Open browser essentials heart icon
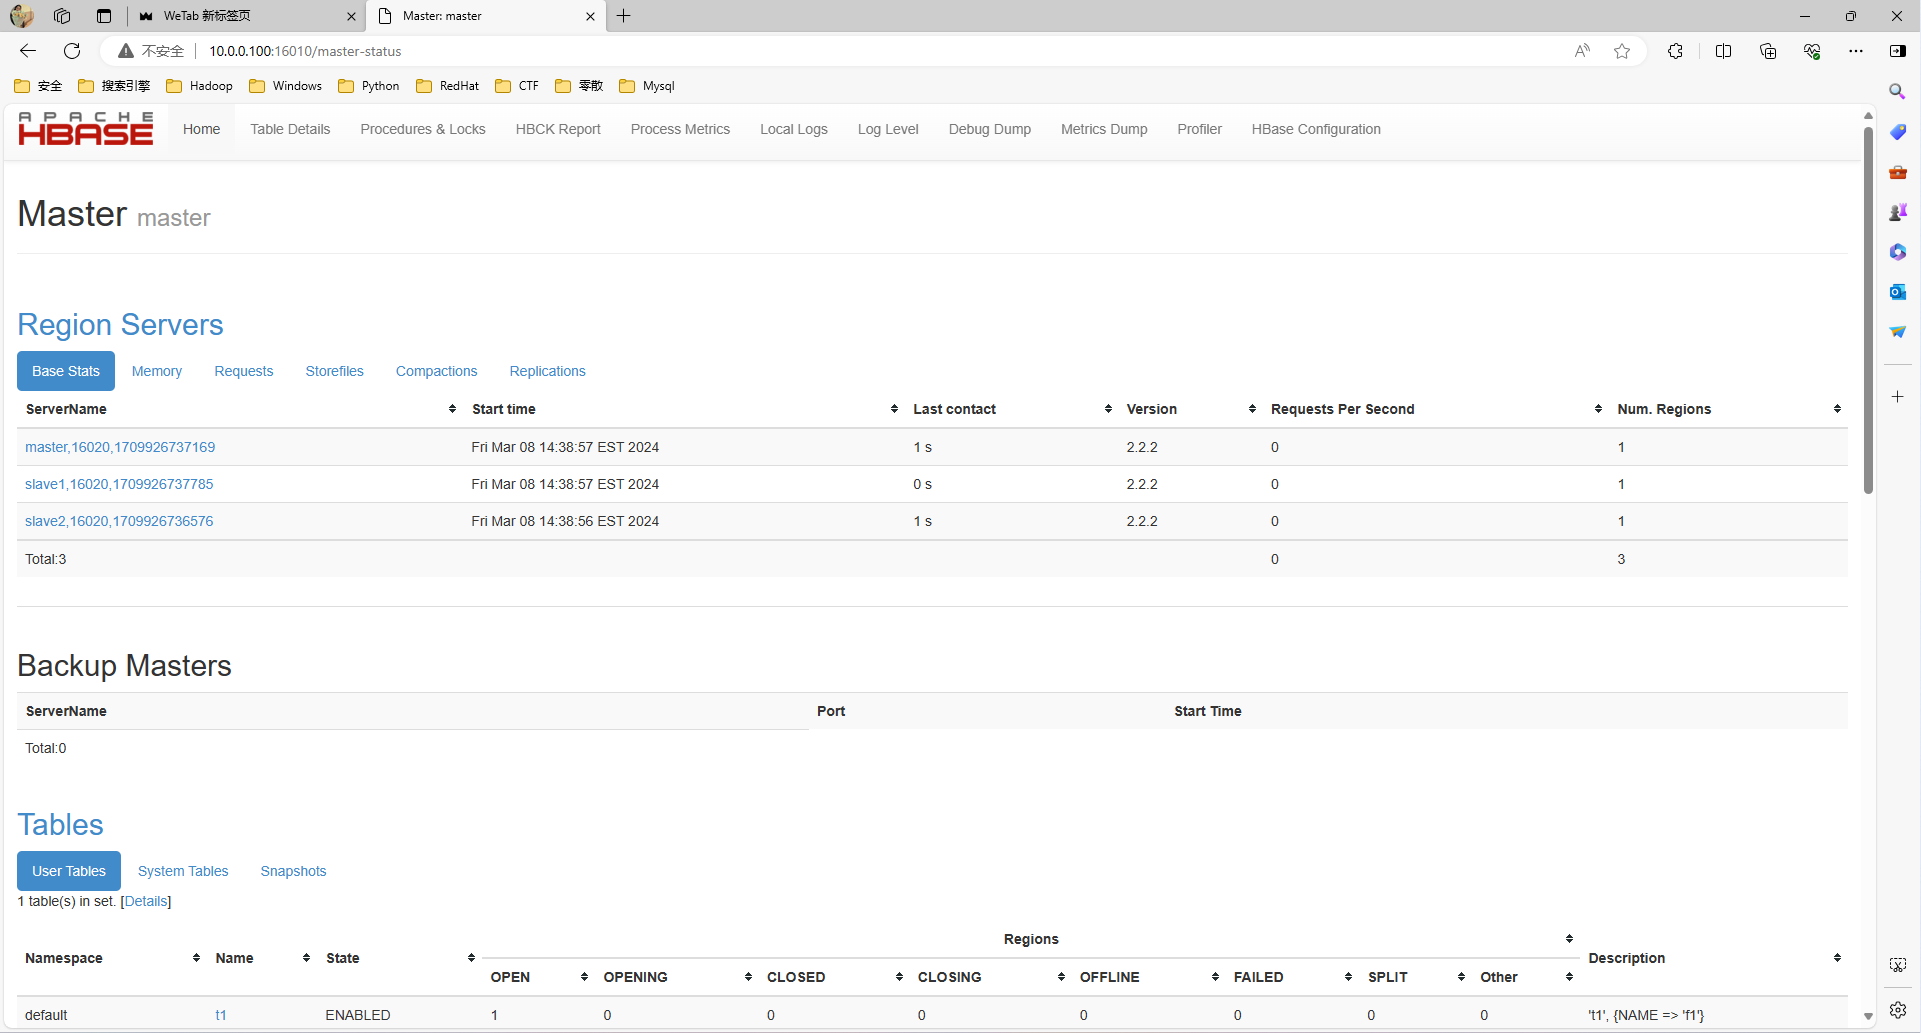Image resolution: width=1921 pixels, height=1033 pixels. [x=1812, y=51]
